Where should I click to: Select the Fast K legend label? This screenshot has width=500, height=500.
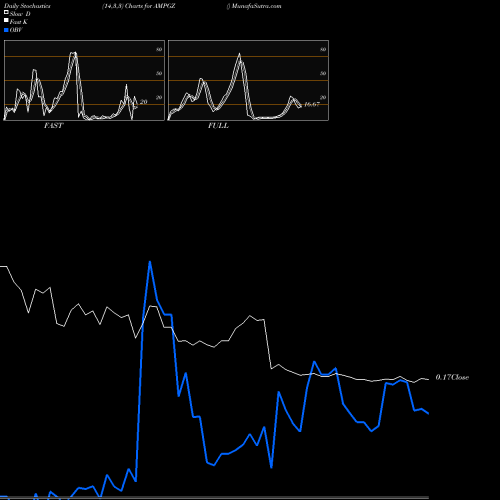(19, 22)
